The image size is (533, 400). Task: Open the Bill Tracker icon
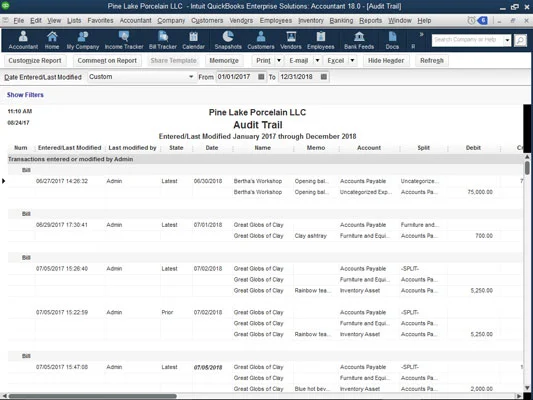click(x=163, y=40)
